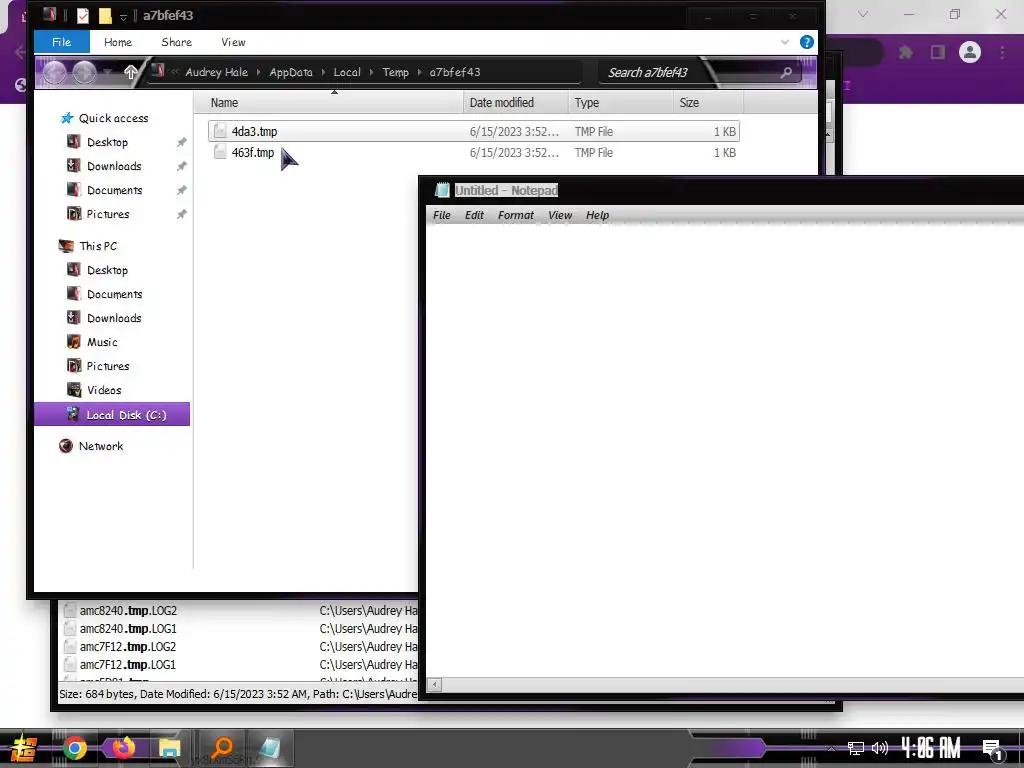Image resolution: width=1024 pixels, height=768 pixels.
Task: Select amc8240.tmp.LOG1 in search results window
Action: click(128, 629)
